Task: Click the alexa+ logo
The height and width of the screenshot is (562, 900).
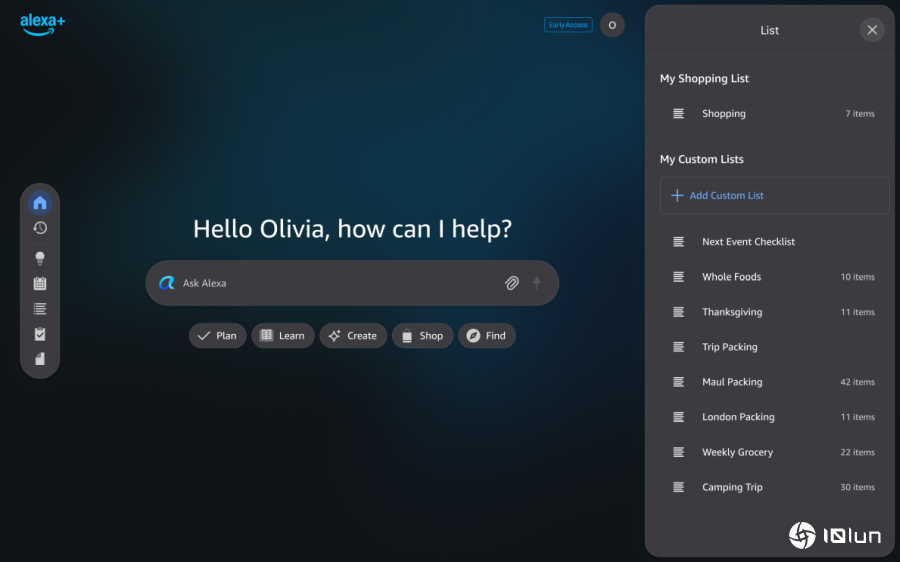Action: [42, 24]
